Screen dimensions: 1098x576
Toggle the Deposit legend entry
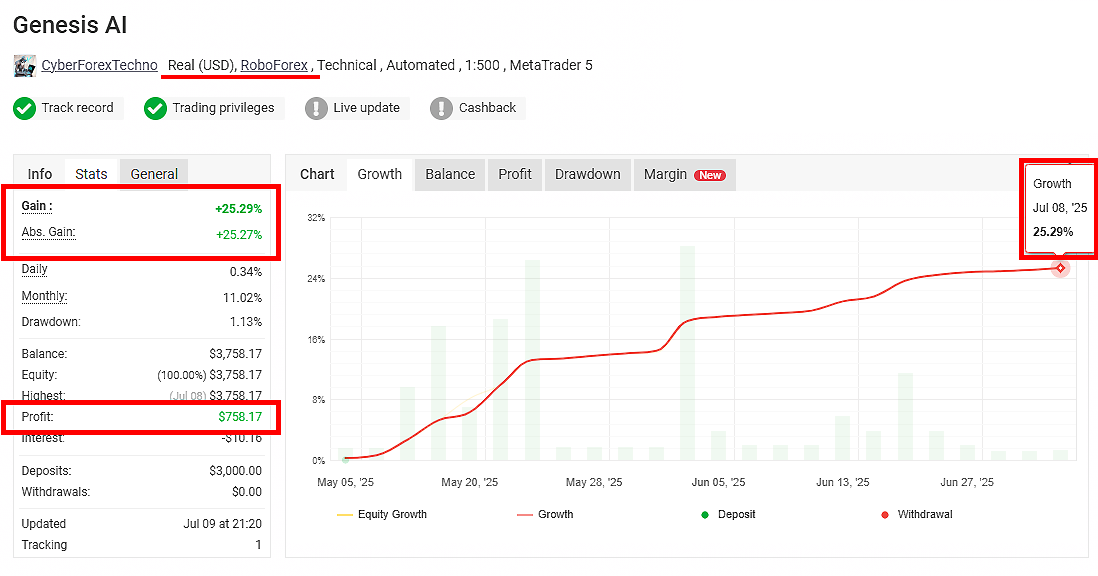(728, 514)
